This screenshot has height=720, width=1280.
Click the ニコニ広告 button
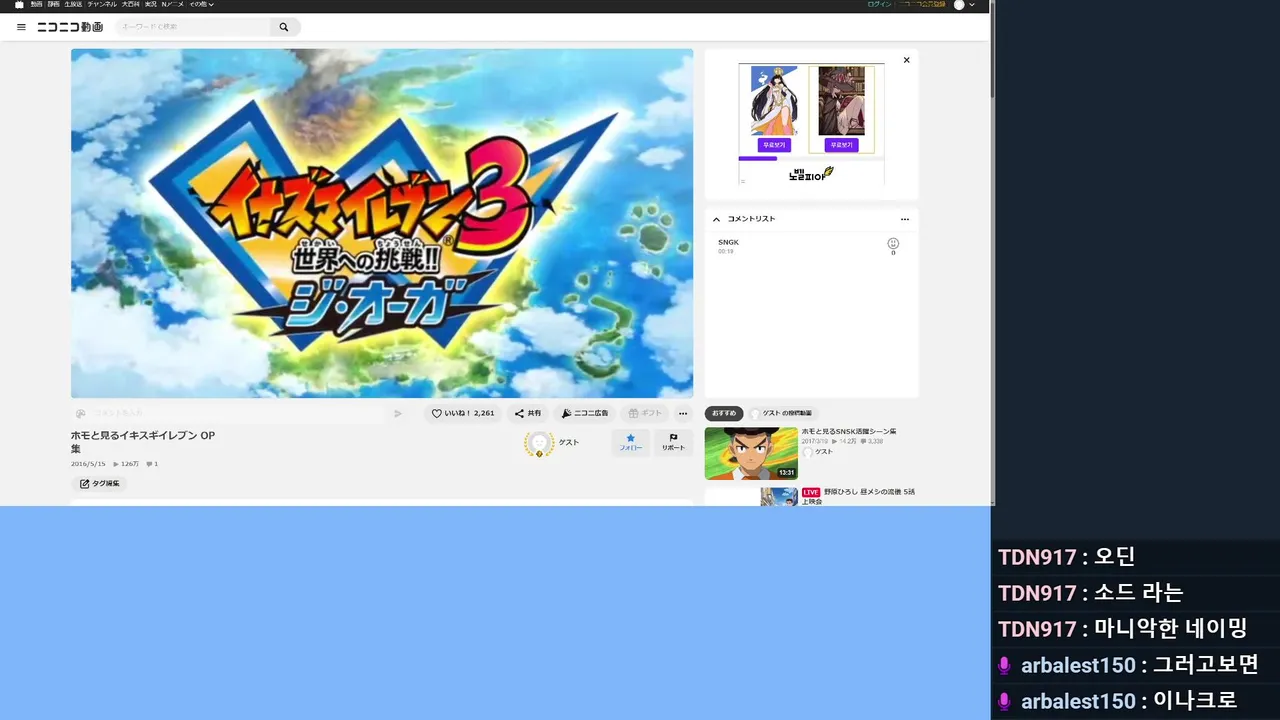pos(585,413)
